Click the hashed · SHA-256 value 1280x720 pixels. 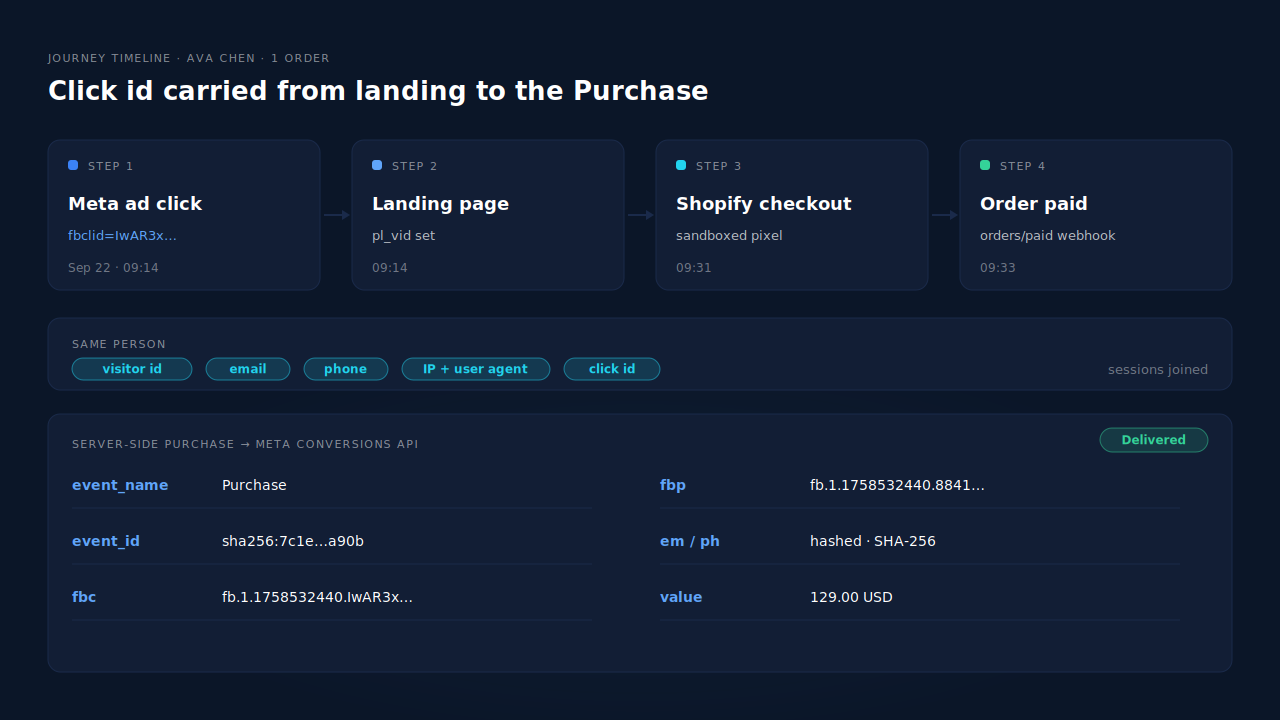[x=873, y=541]
